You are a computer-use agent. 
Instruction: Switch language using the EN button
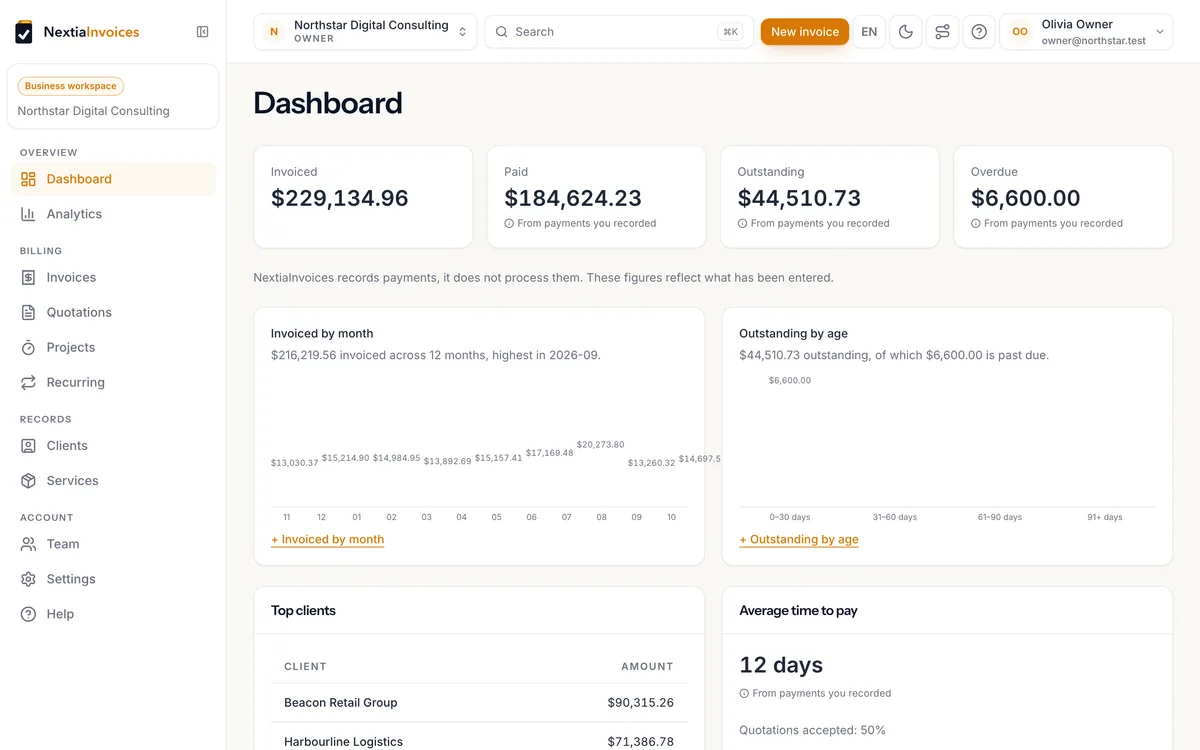pyautogui.click(x=869, y=32)
